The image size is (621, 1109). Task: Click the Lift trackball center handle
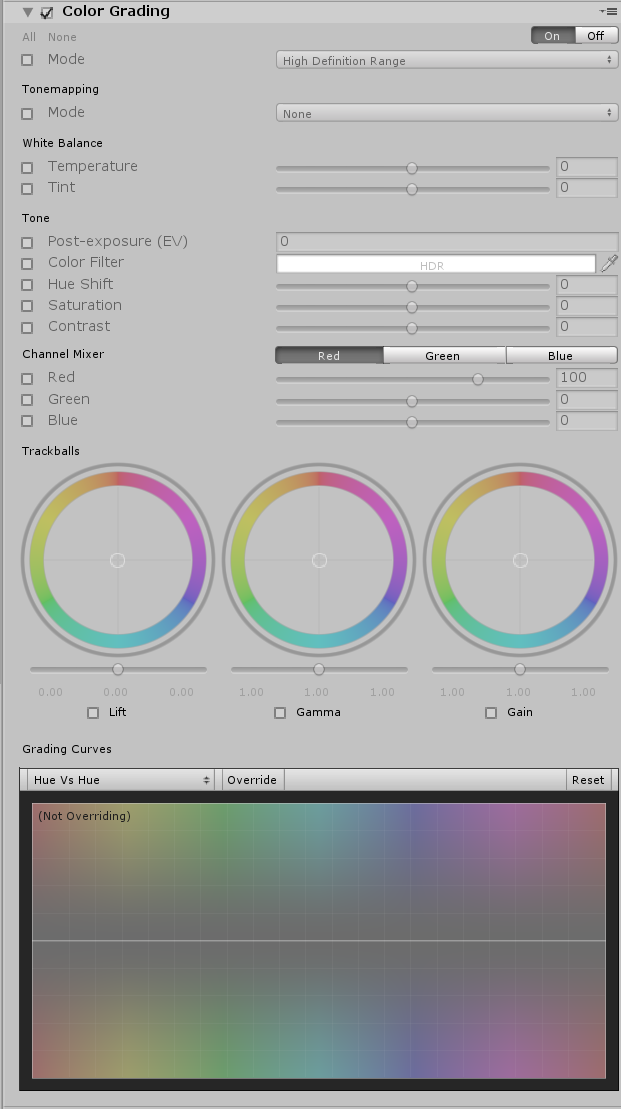click(117, 560)
